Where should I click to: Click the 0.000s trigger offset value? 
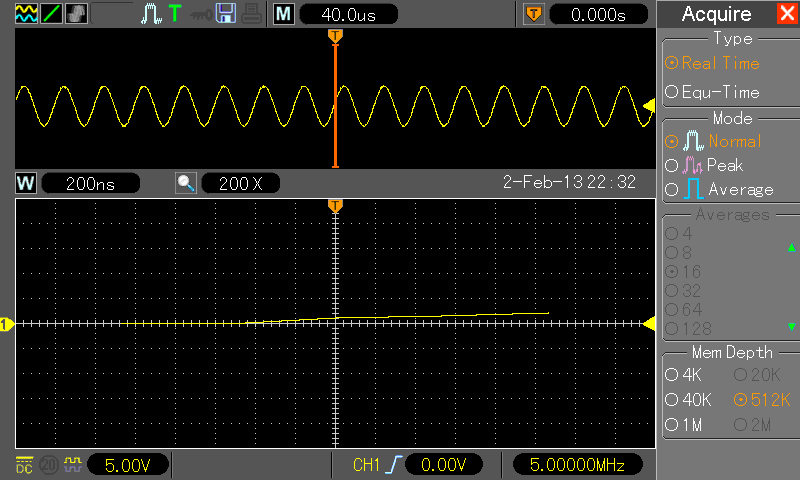click(598, 14)
